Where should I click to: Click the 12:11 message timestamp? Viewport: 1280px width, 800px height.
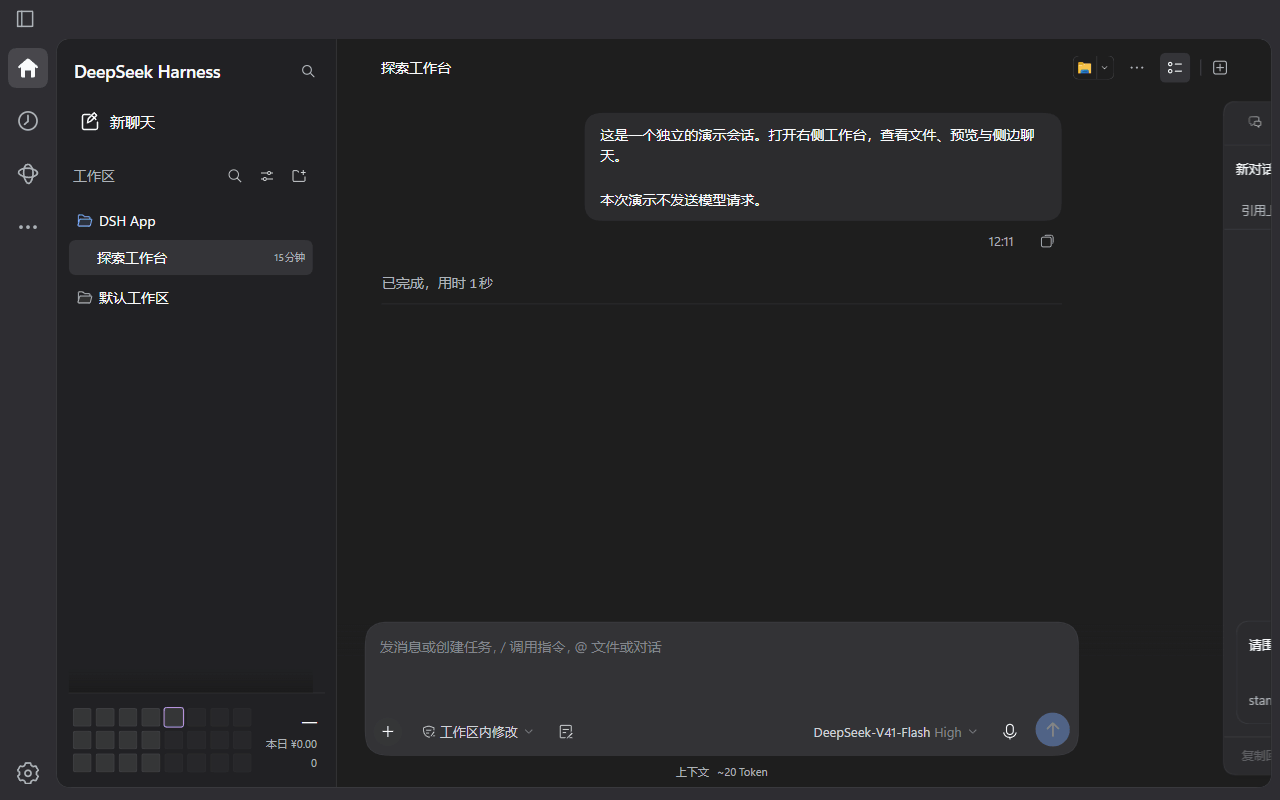pyautogui.click(x=1001, y=242)
